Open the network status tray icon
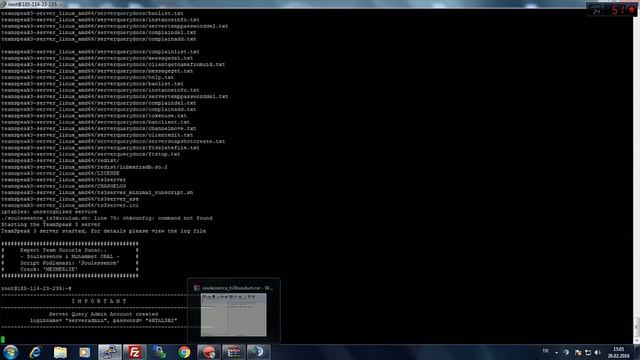The width and height of the screenshot is (640, 360). (588, 352)
